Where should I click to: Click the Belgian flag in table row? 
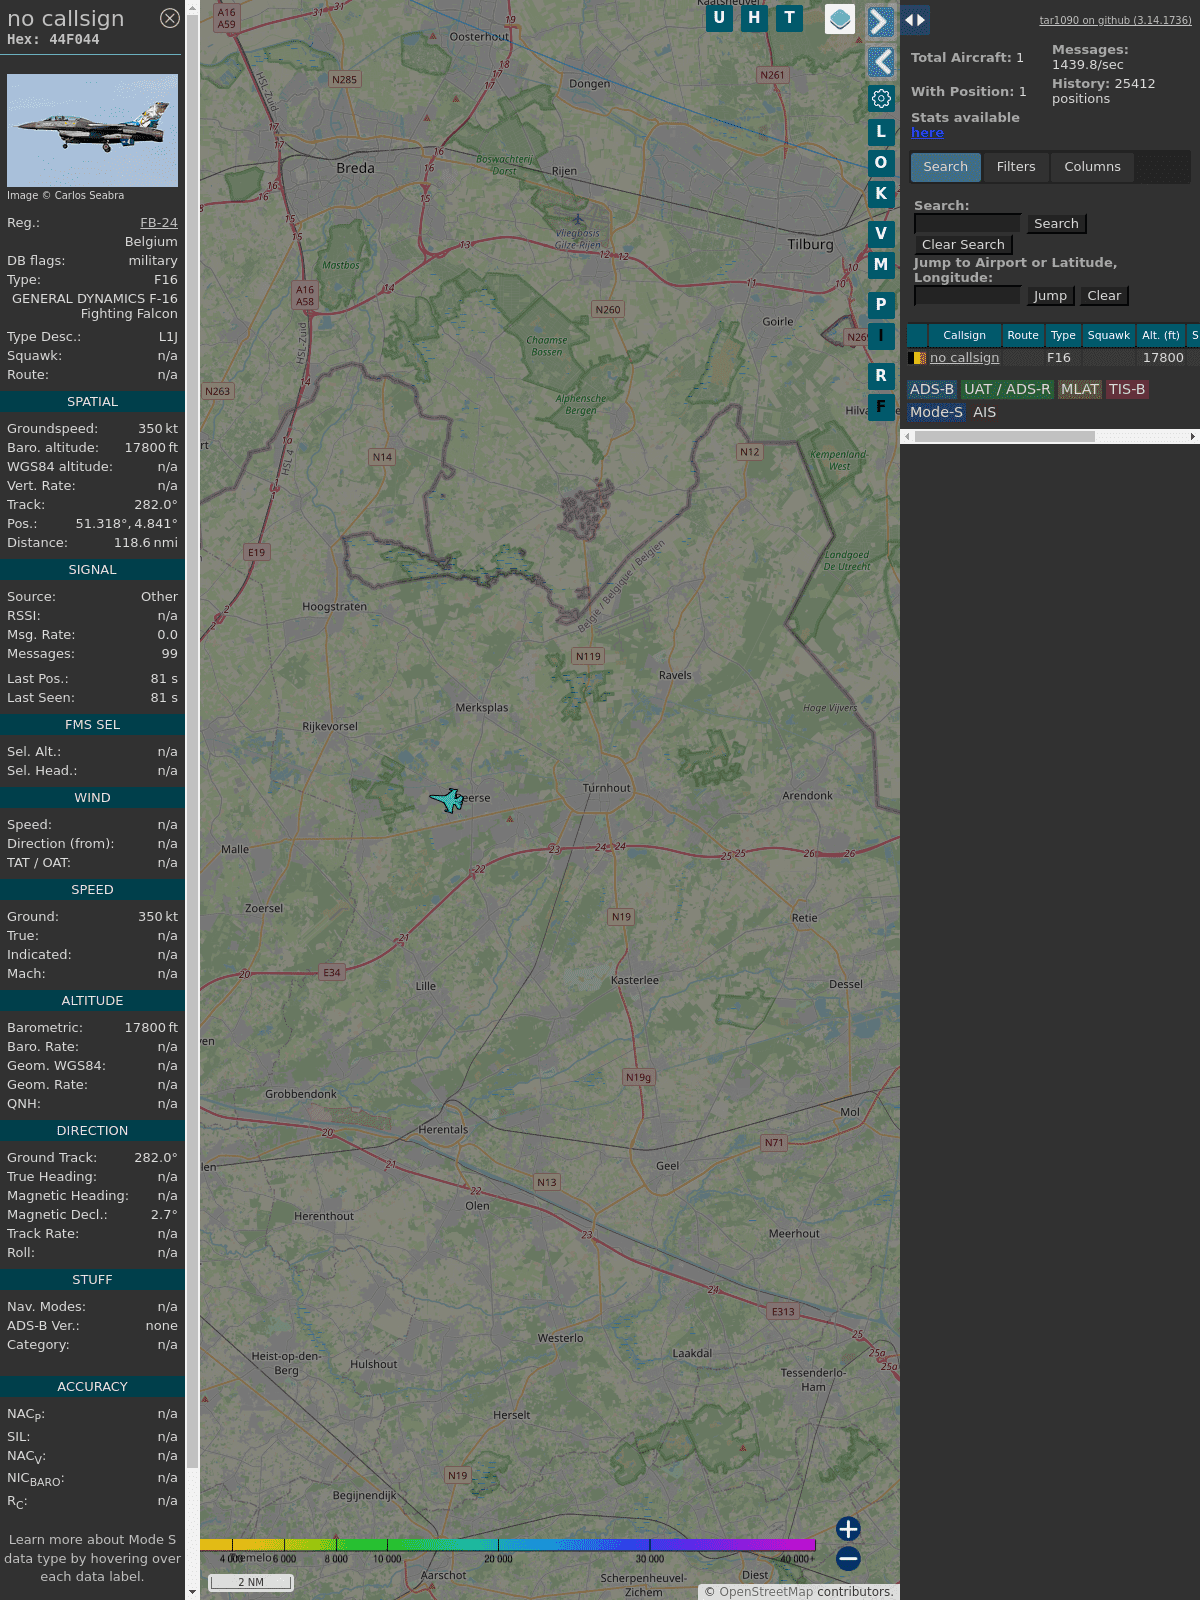click(917, 358)
